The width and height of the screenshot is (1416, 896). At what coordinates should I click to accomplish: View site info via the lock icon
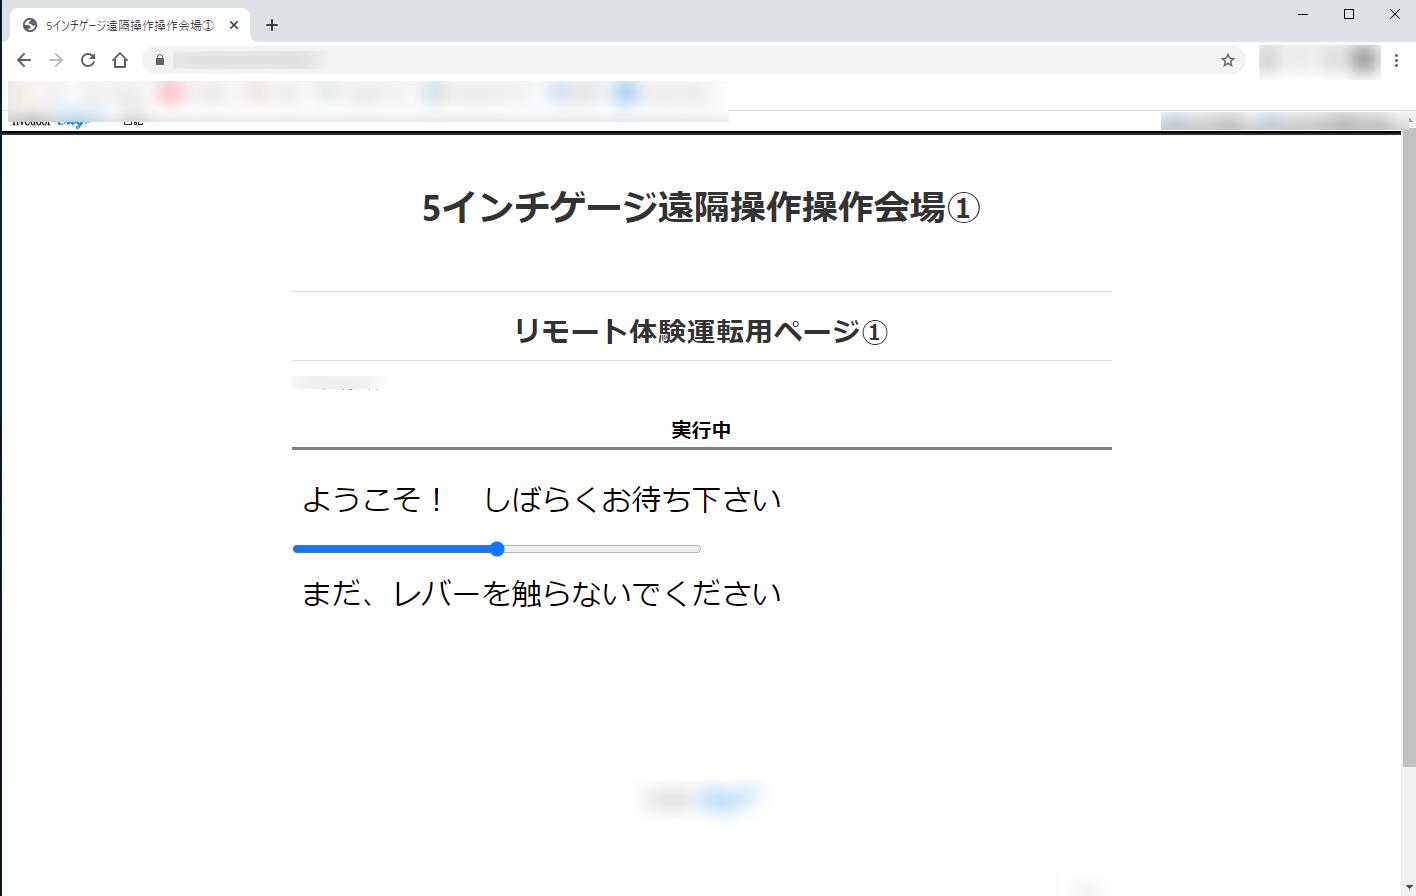point(159,60)
